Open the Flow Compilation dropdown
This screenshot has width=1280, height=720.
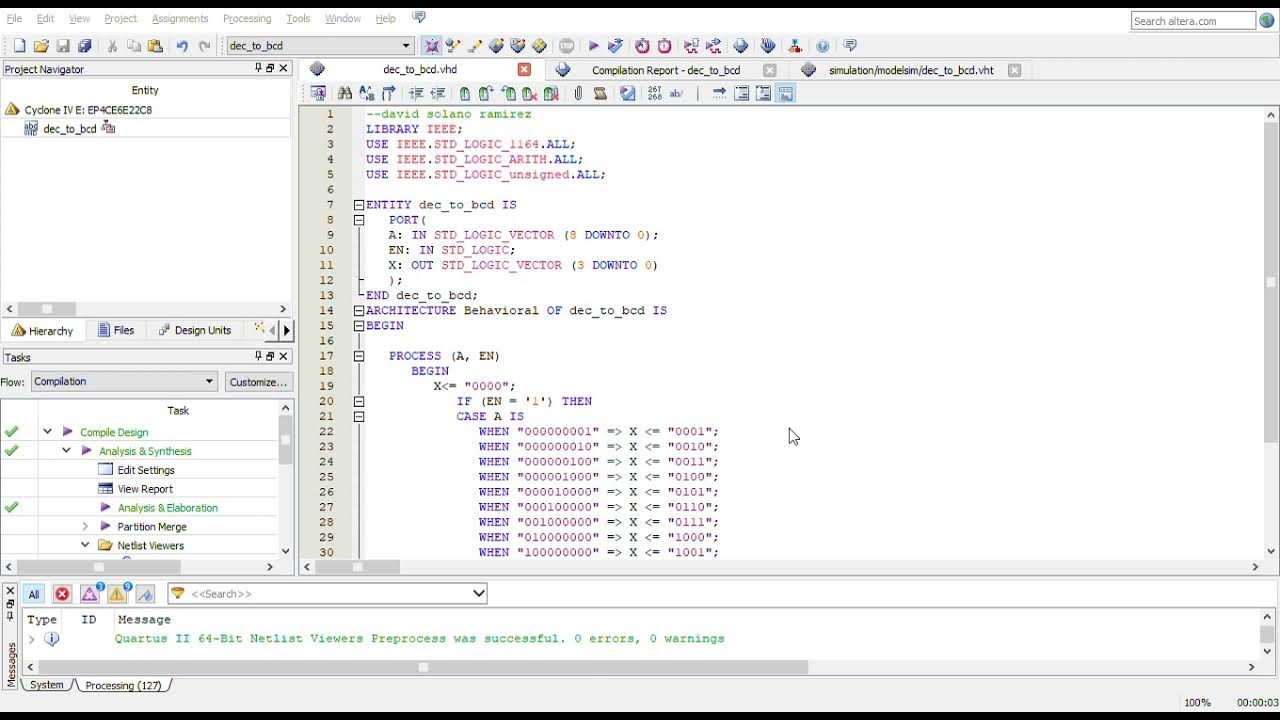124,381
